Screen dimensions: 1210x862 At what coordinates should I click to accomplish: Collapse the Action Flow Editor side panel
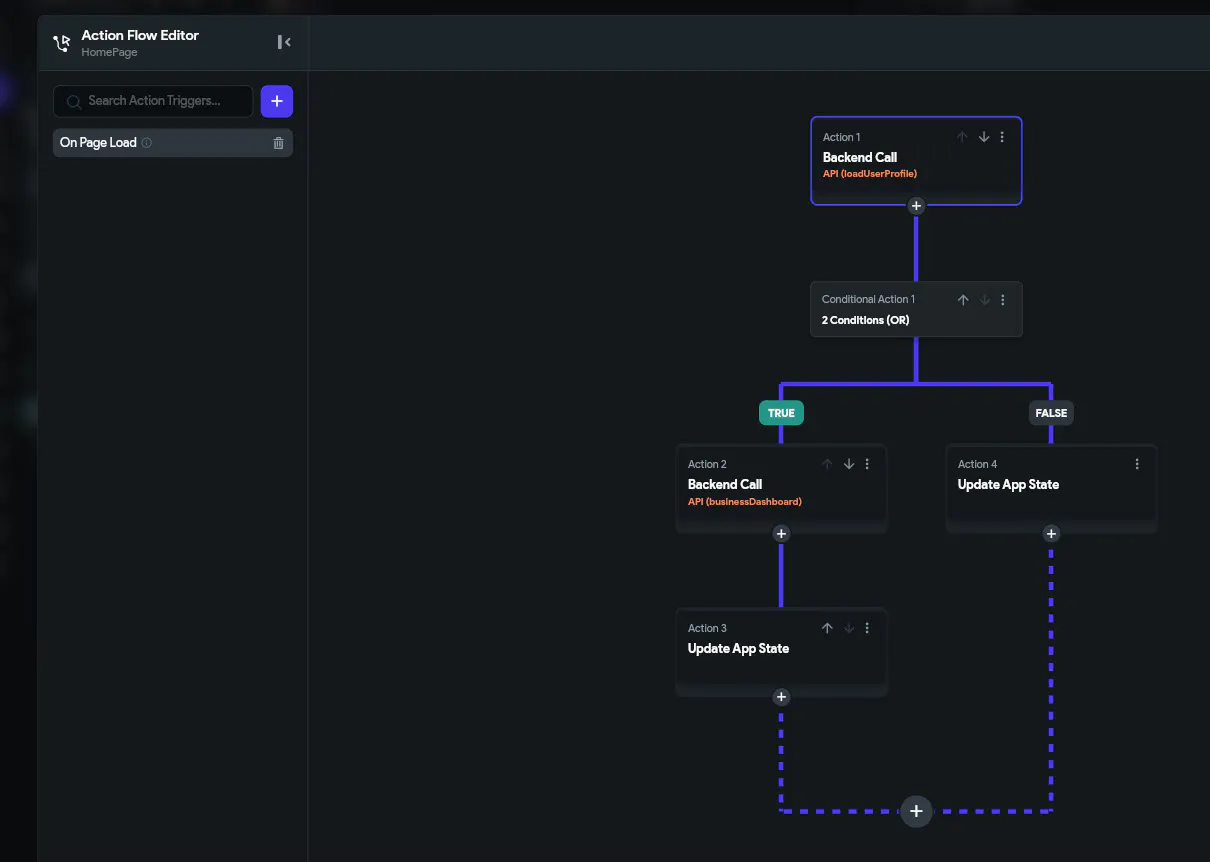(284, 42)
